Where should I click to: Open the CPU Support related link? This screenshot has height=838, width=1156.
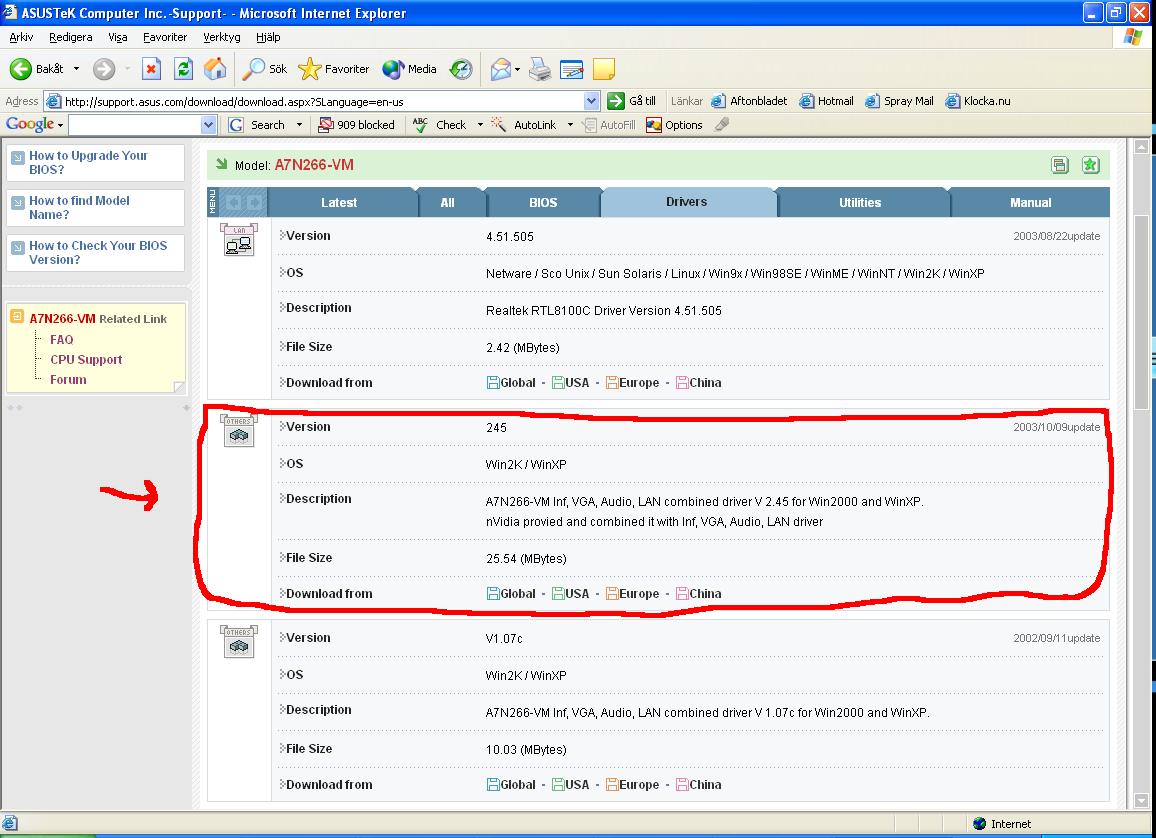coord(86,360)
